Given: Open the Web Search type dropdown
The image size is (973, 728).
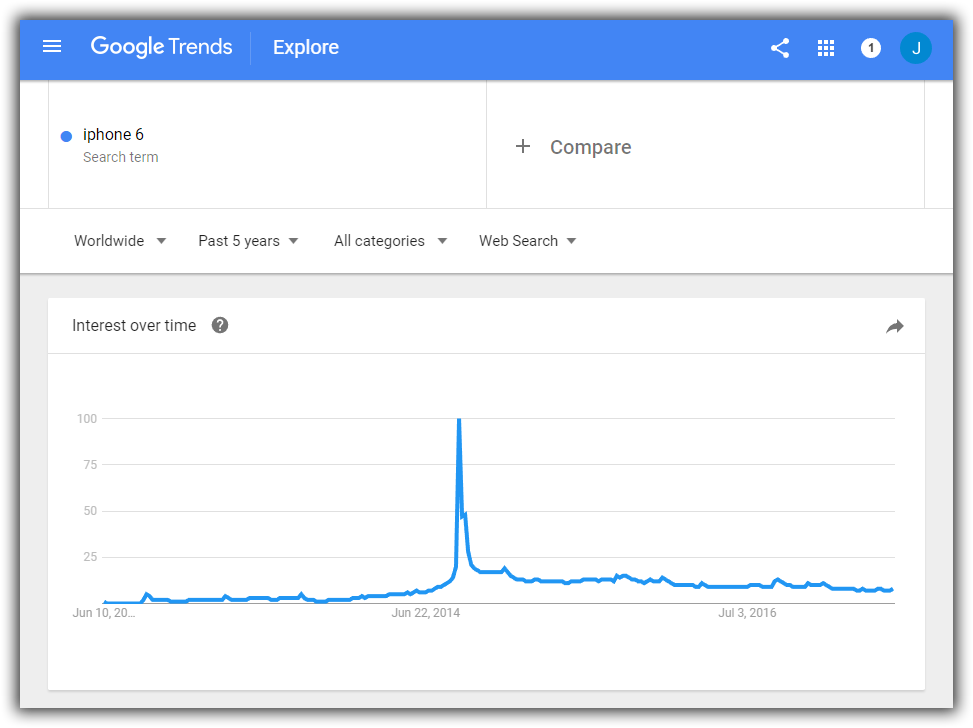Looking at the screenshot, I should 527,241.
